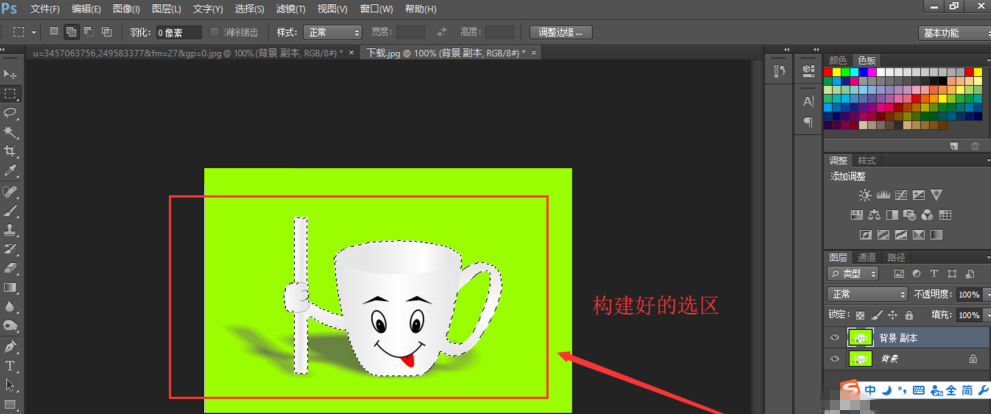The image size is (991, 414).
Task: Pick the red swatch in 色板 panel
Action: 829,72
